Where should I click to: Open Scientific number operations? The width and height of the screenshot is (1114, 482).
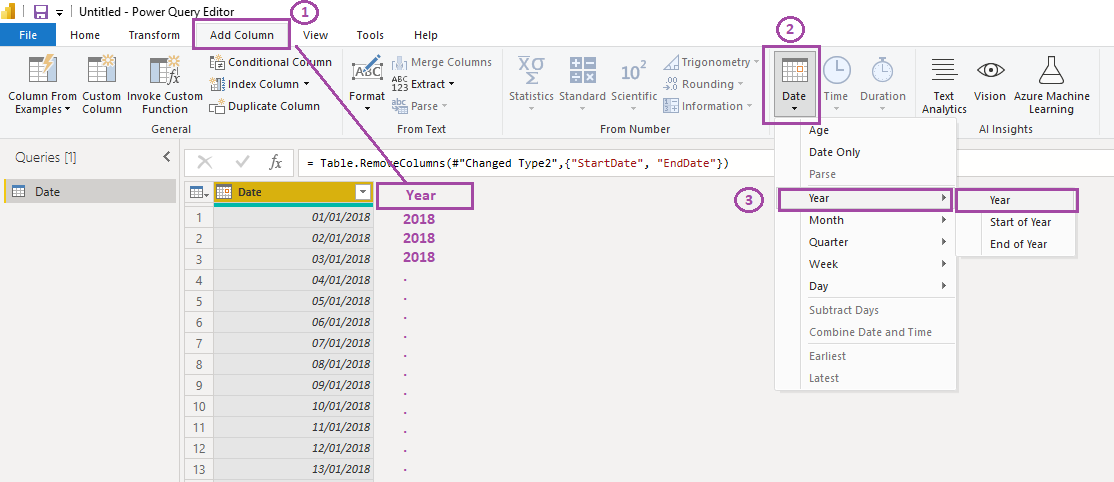click(634, 85)
